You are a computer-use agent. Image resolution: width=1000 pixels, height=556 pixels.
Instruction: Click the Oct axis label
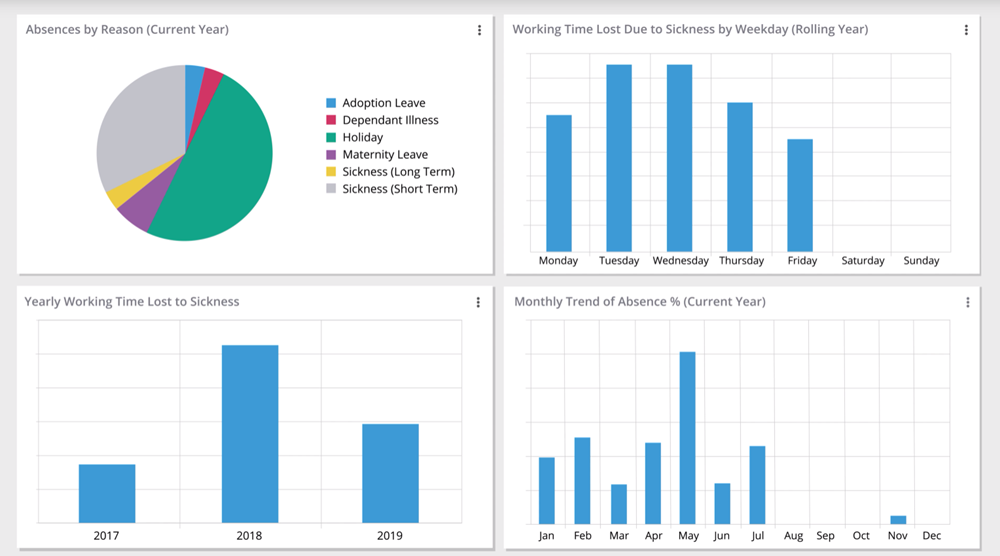tap(861, 536)
